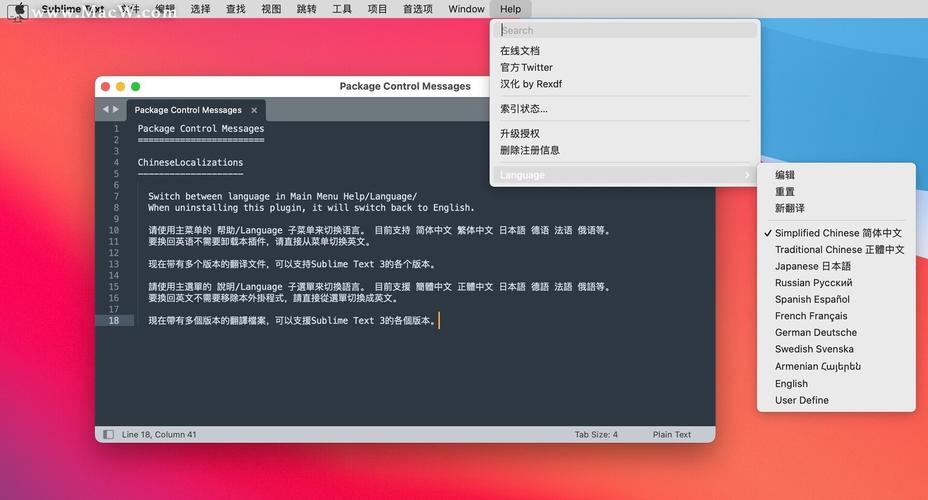Viewport: 928px width, 500px height.
Task: Click line number 7 in gutter
Action: click(116, 196)
